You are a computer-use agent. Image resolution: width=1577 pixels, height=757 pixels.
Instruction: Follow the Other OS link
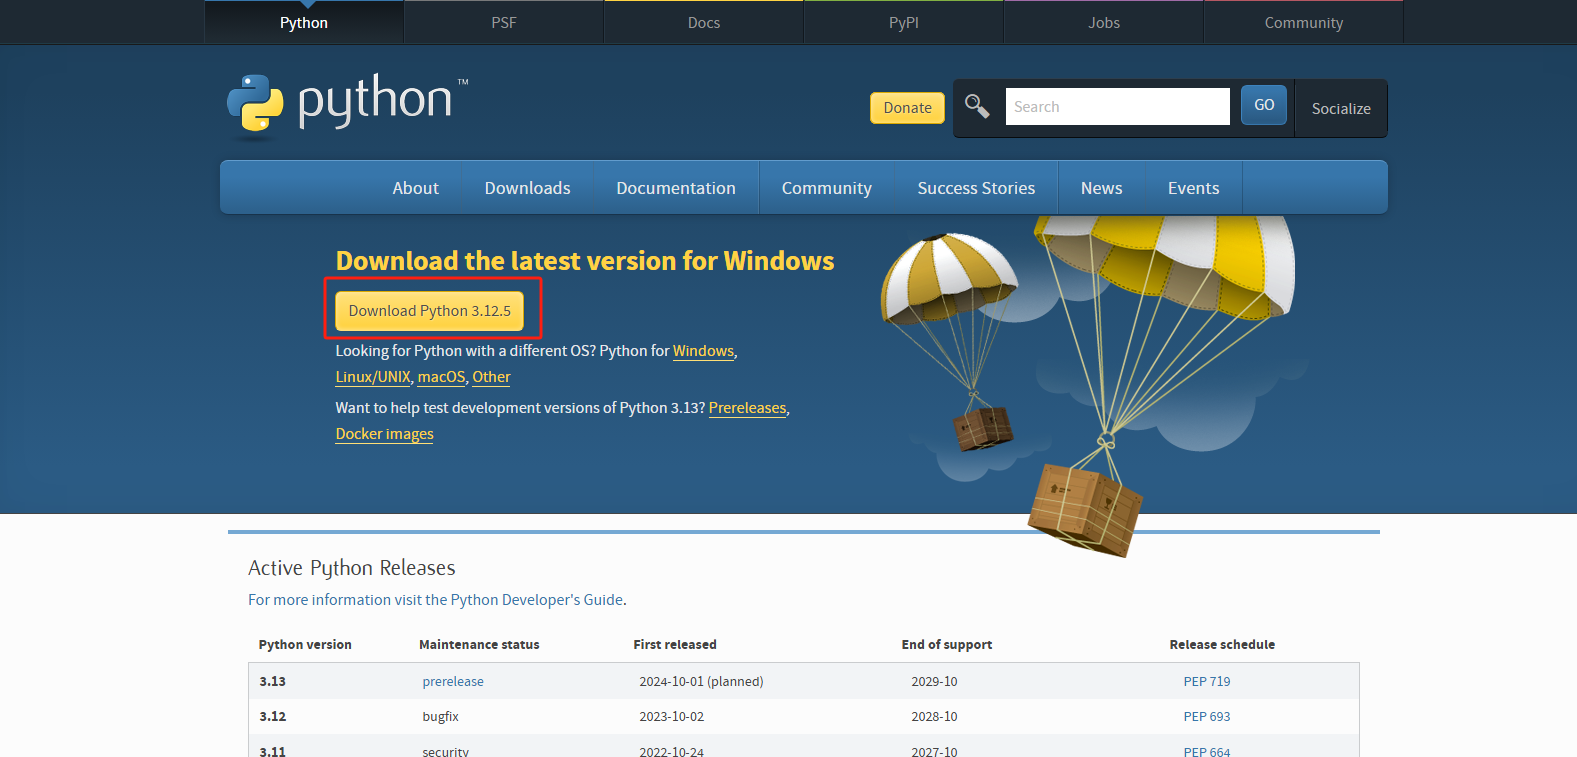click(491, 377)
